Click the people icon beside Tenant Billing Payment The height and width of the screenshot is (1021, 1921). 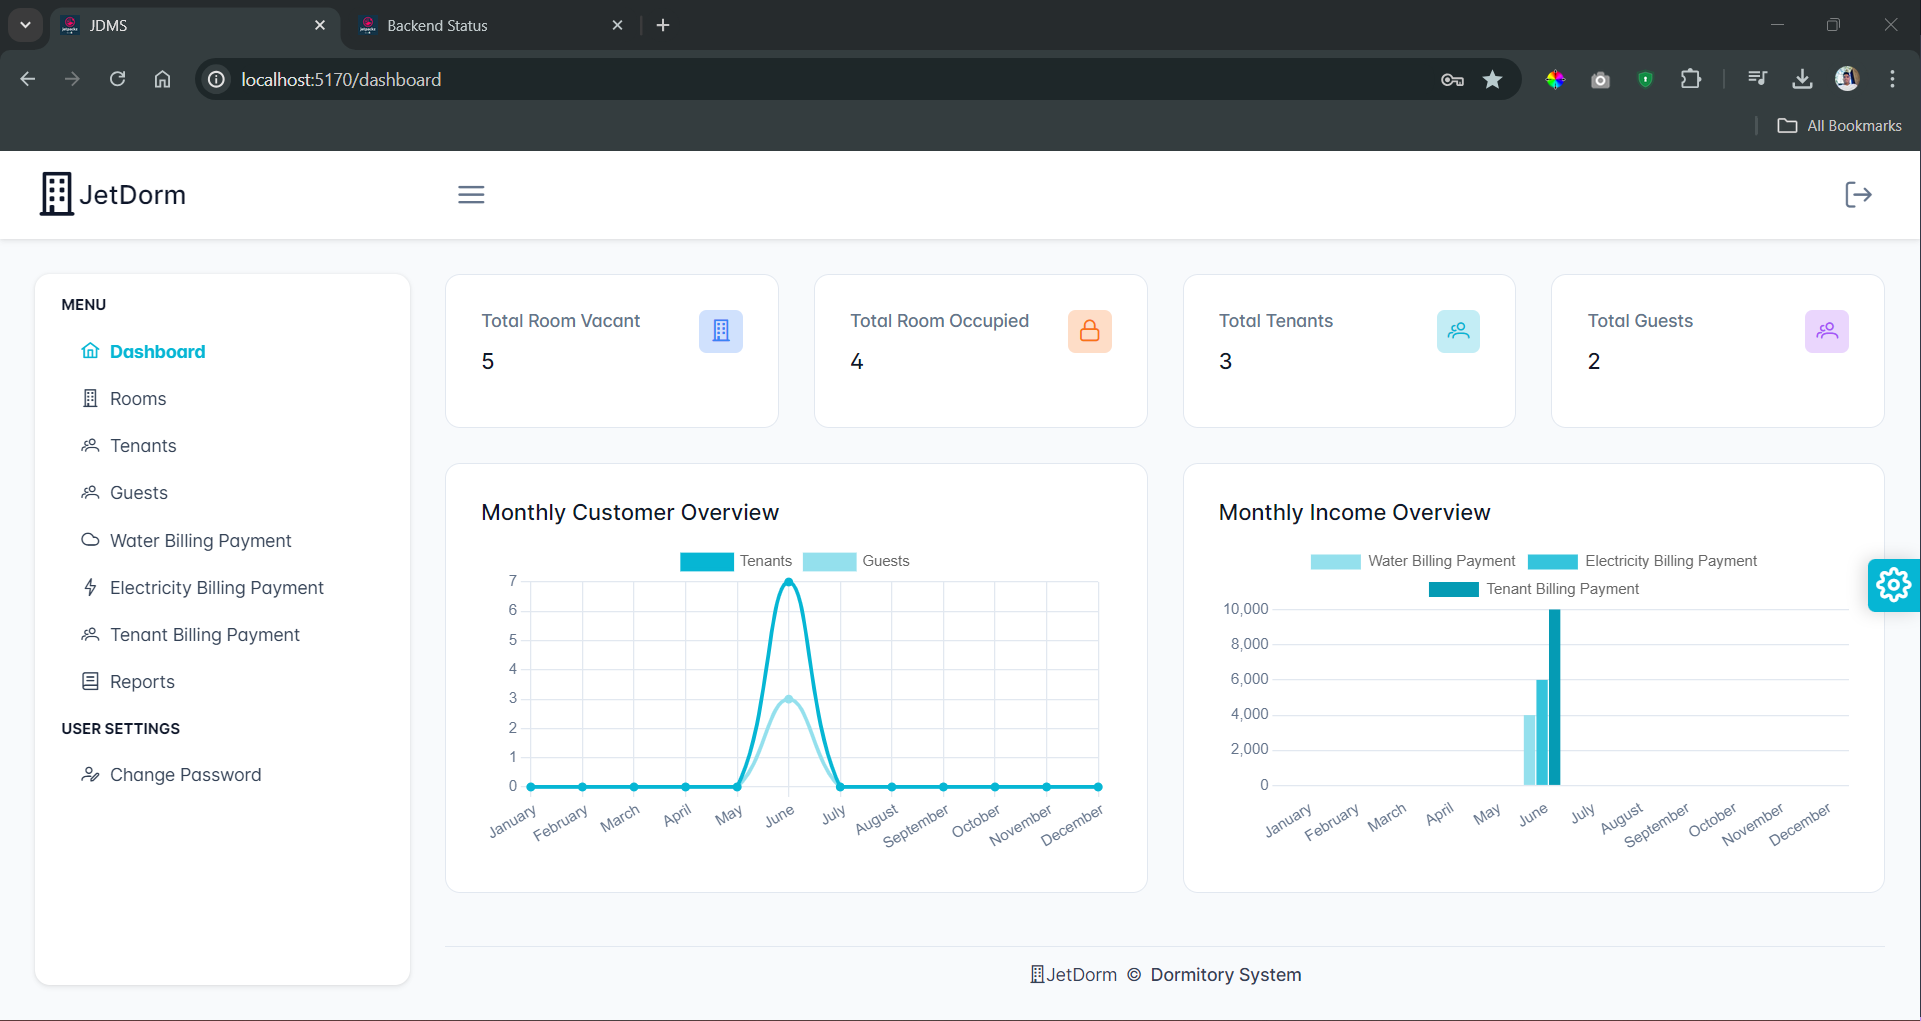(90, 634)
